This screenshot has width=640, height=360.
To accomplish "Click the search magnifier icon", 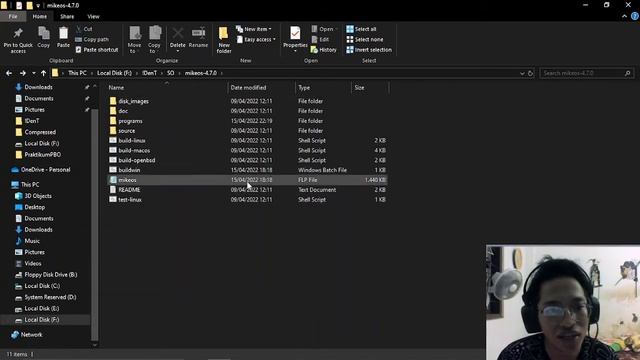I will click(627, 73).
